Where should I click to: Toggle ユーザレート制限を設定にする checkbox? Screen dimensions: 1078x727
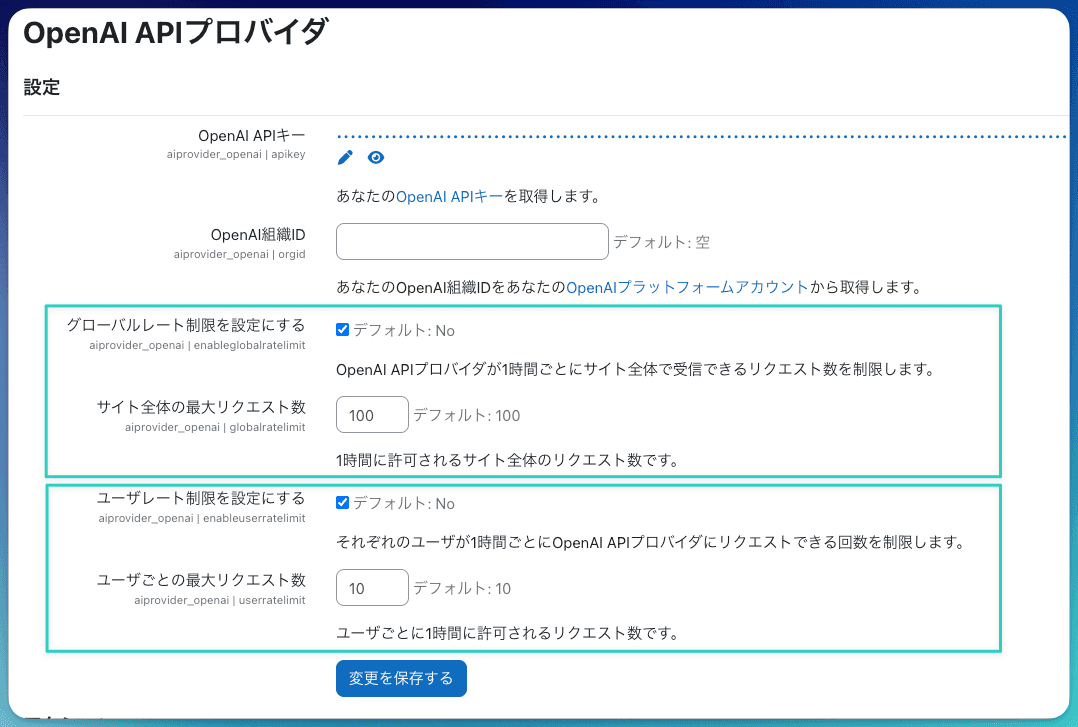click(x=342, y=503)
